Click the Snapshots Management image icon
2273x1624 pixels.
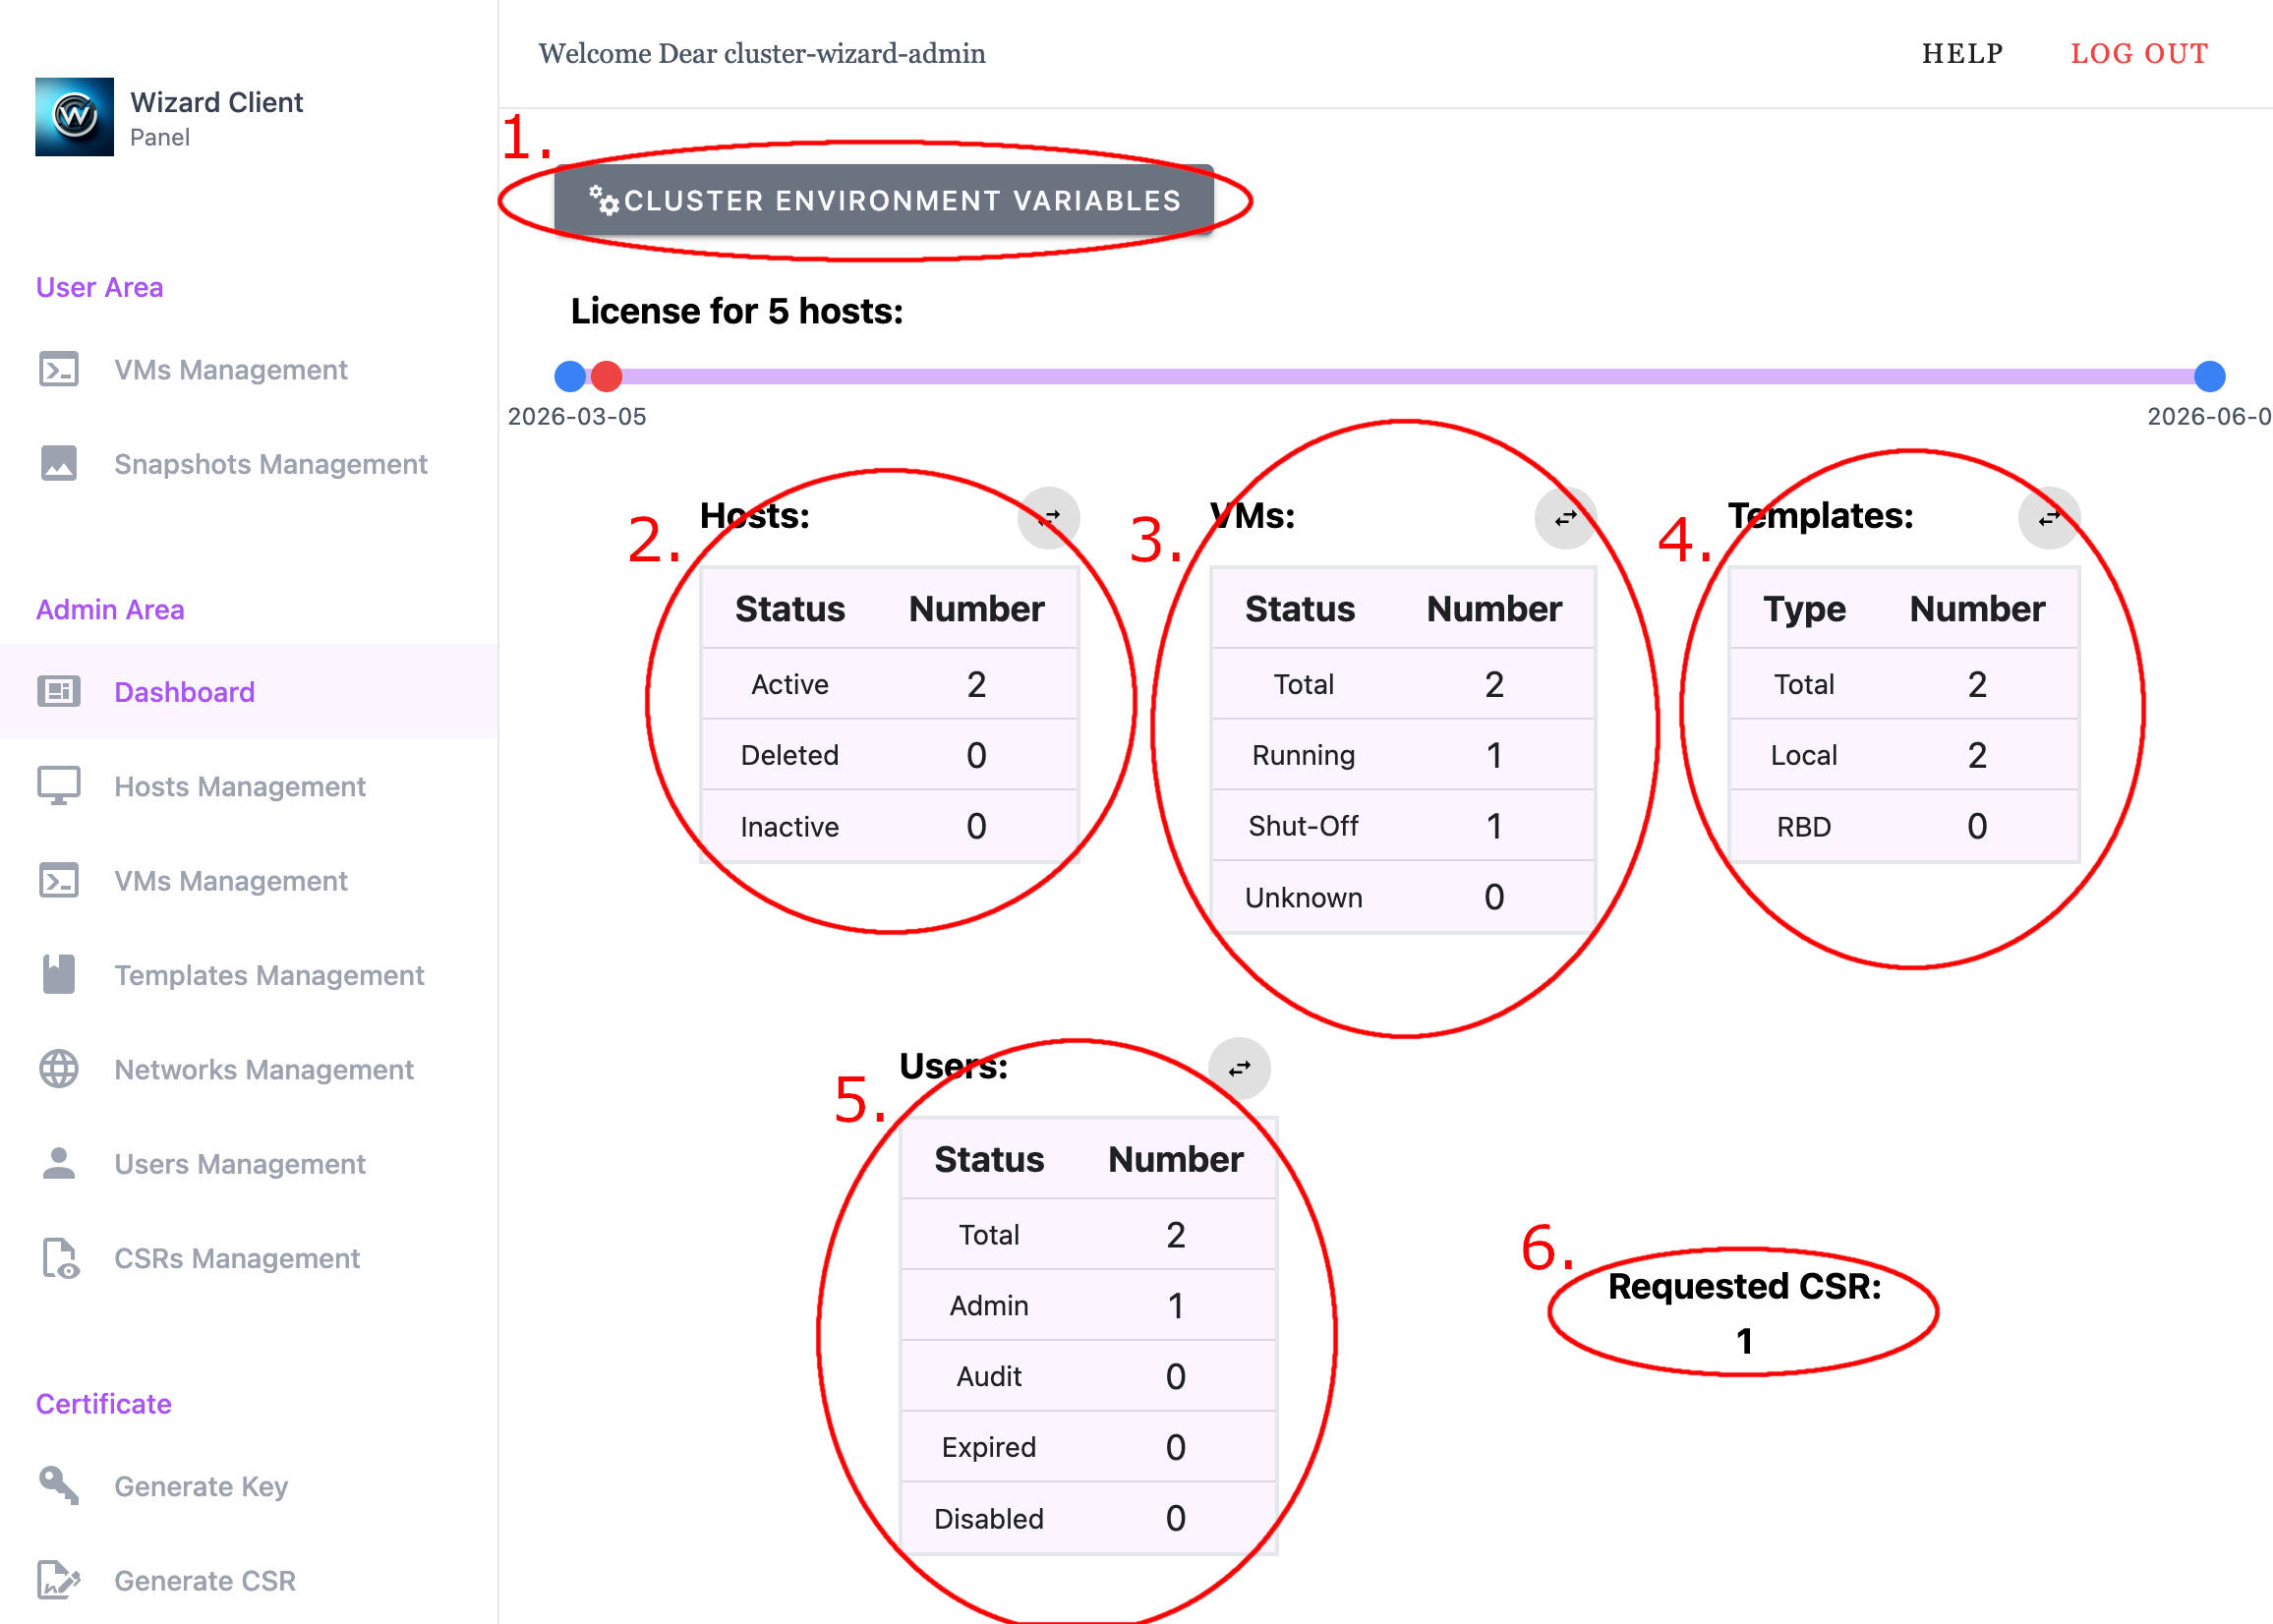coord(58,464)
